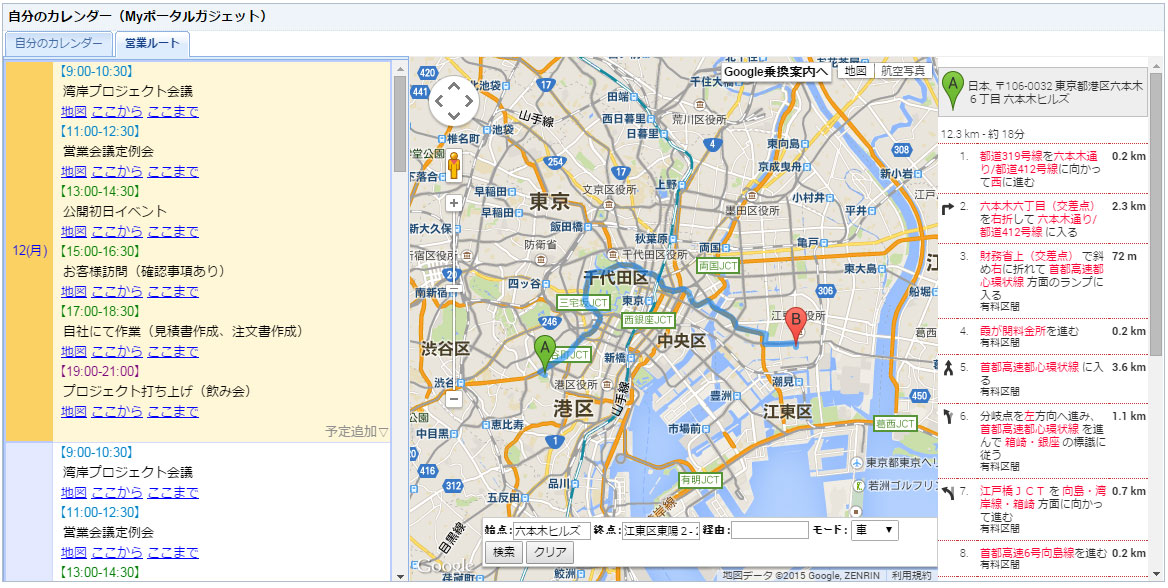Open the モード dropdown showing 車
The height and width of the screenshot is (588, 1168).
click(876, 530)
